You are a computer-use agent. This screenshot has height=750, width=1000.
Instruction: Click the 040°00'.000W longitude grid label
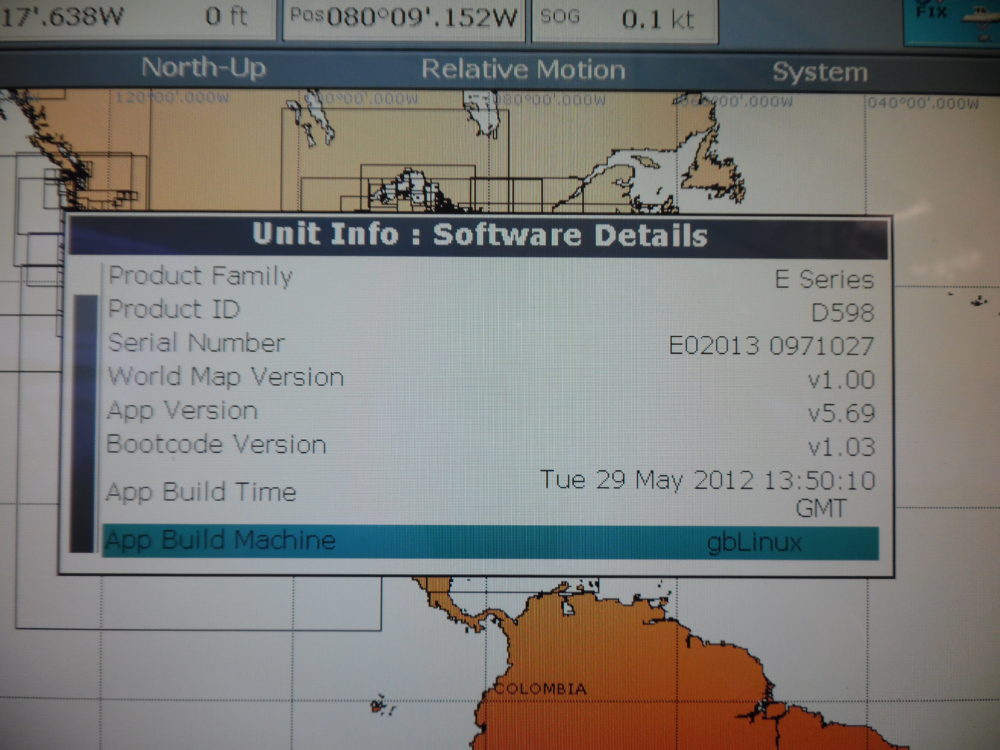click(923, 103)
